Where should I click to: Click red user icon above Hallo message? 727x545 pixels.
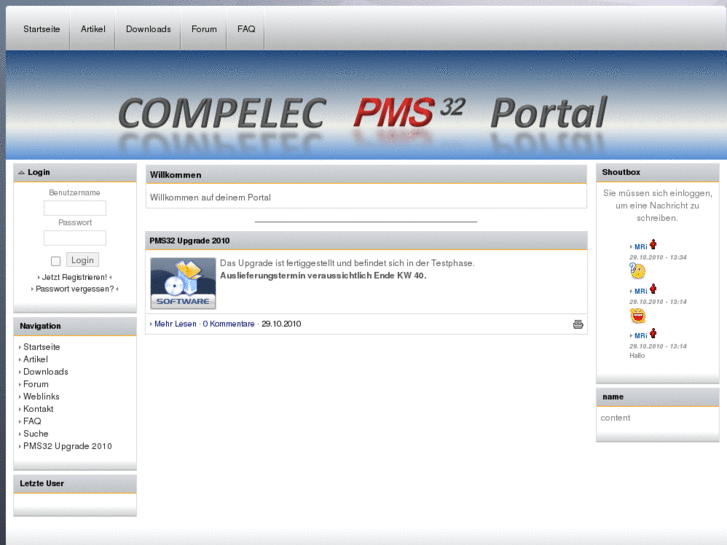coord(653,333)
